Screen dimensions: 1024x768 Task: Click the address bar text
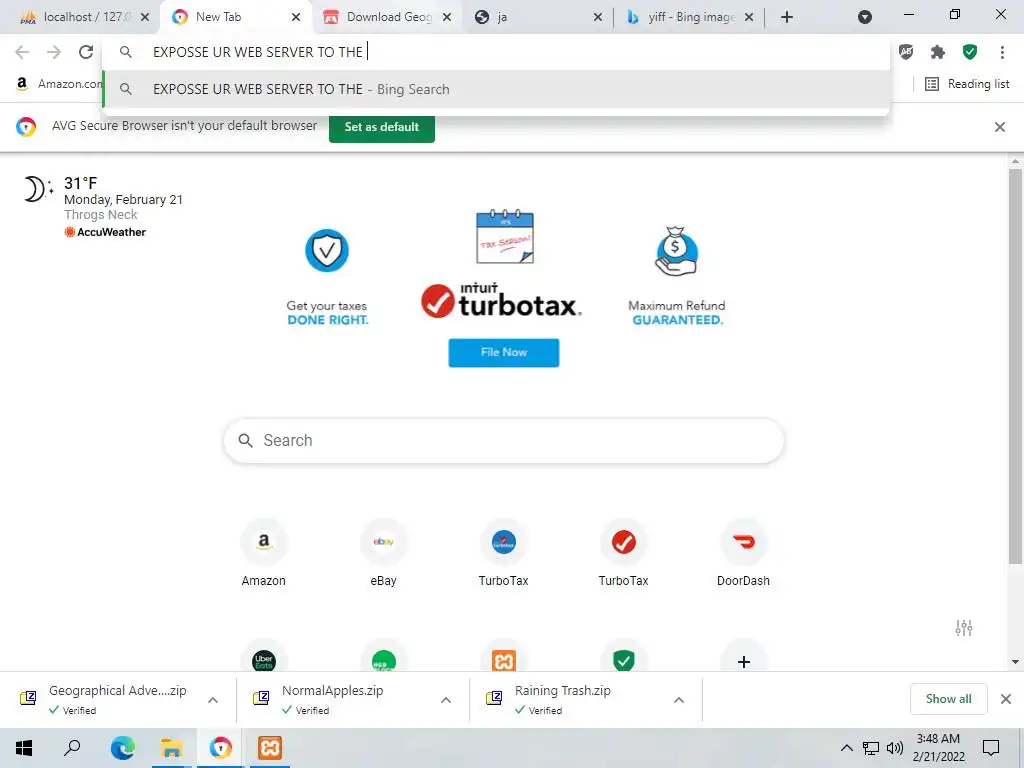click(257, 52)
